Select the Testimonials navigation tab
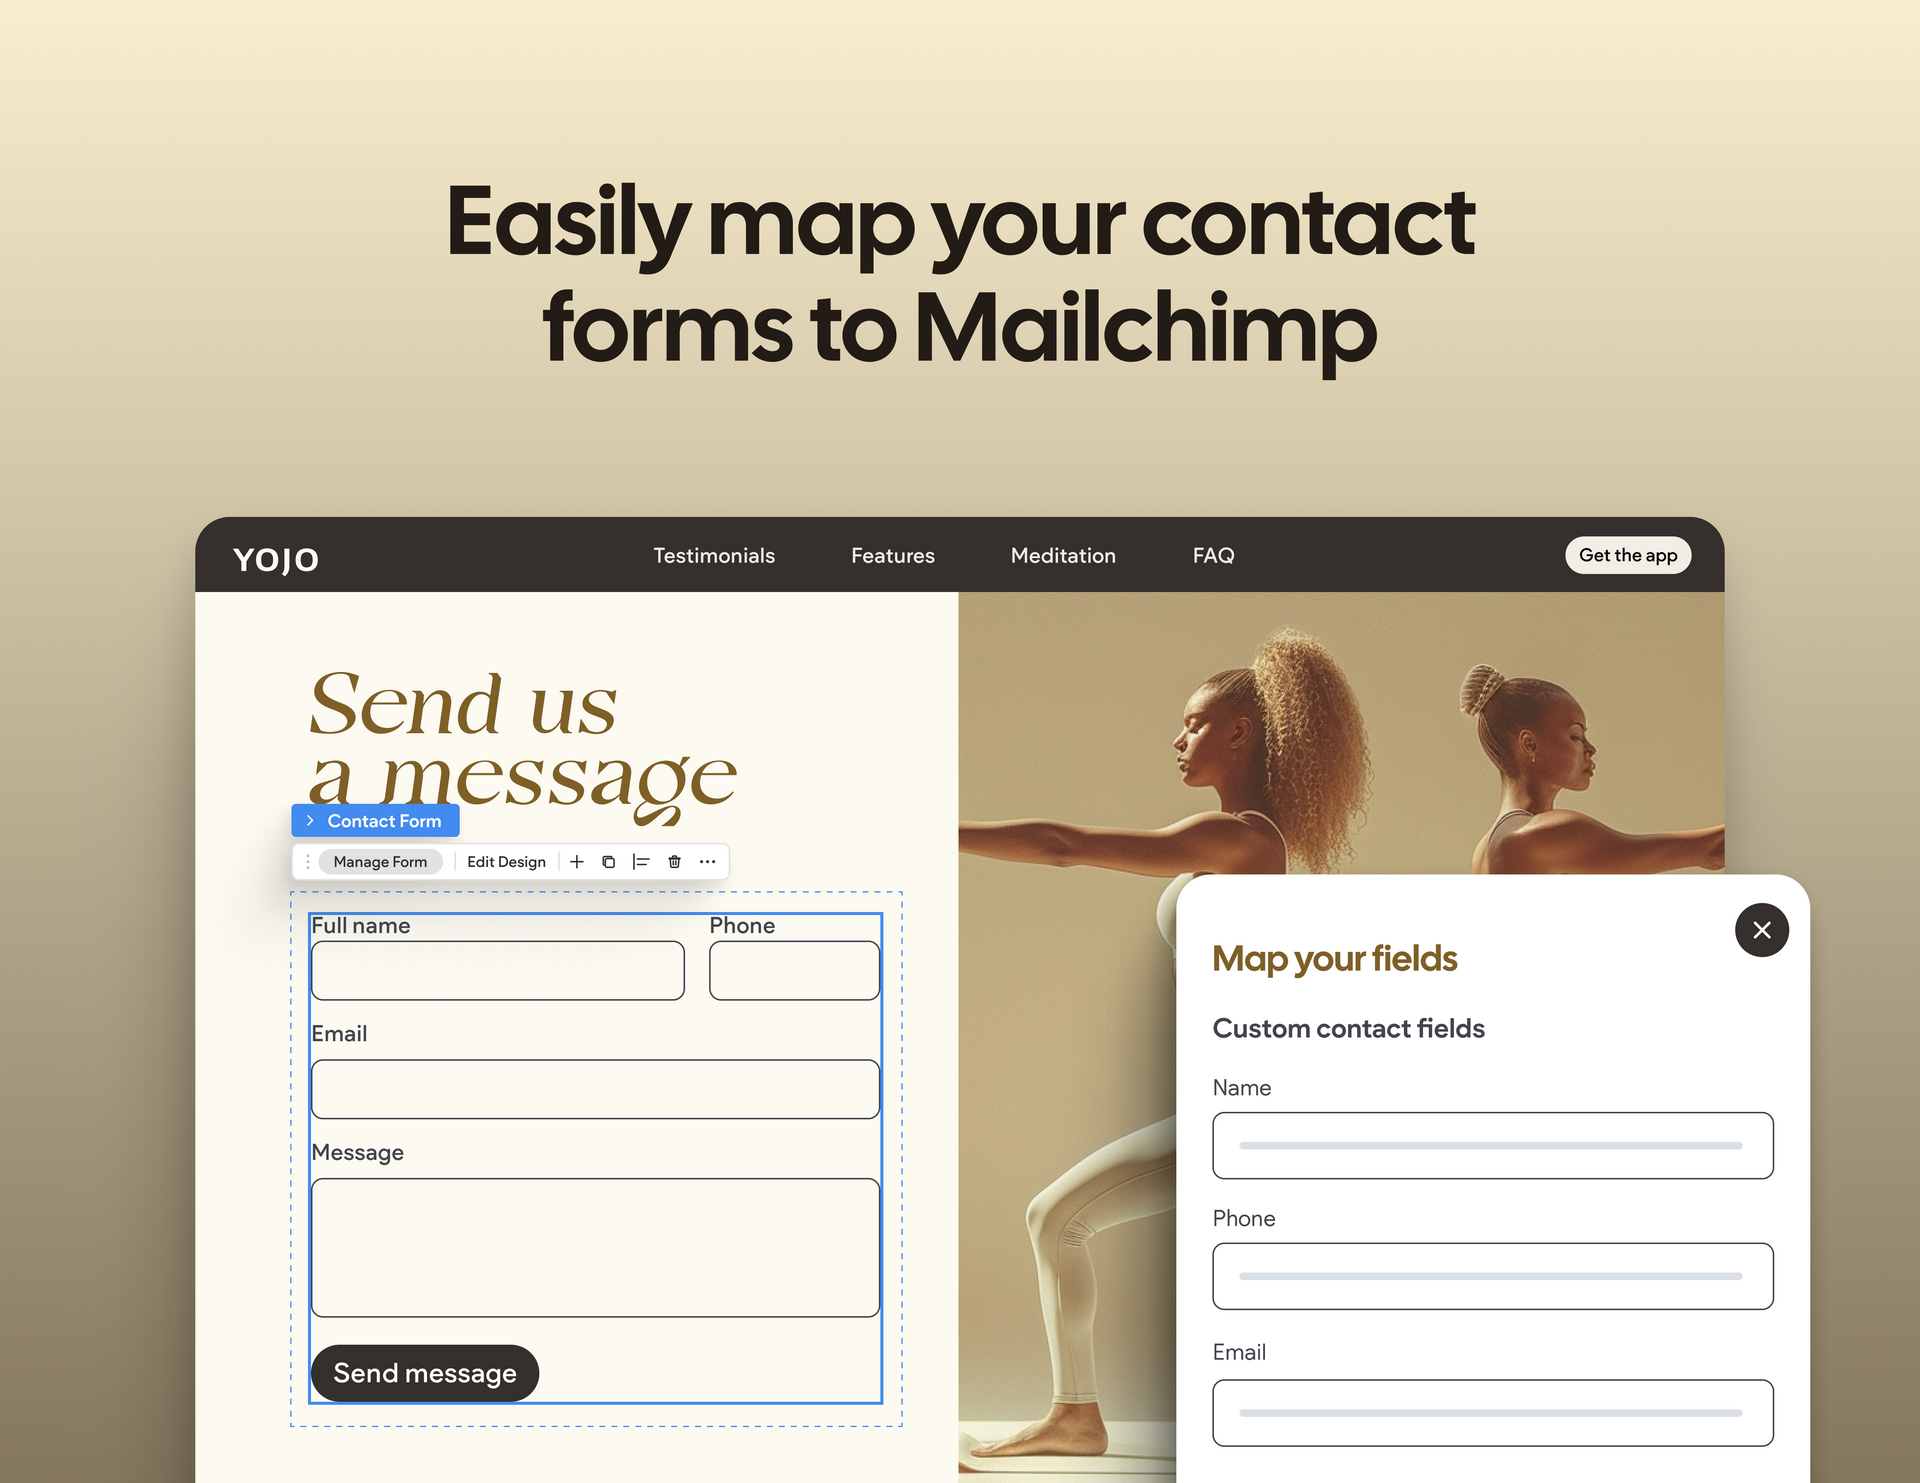 click(x=713, y=556)
